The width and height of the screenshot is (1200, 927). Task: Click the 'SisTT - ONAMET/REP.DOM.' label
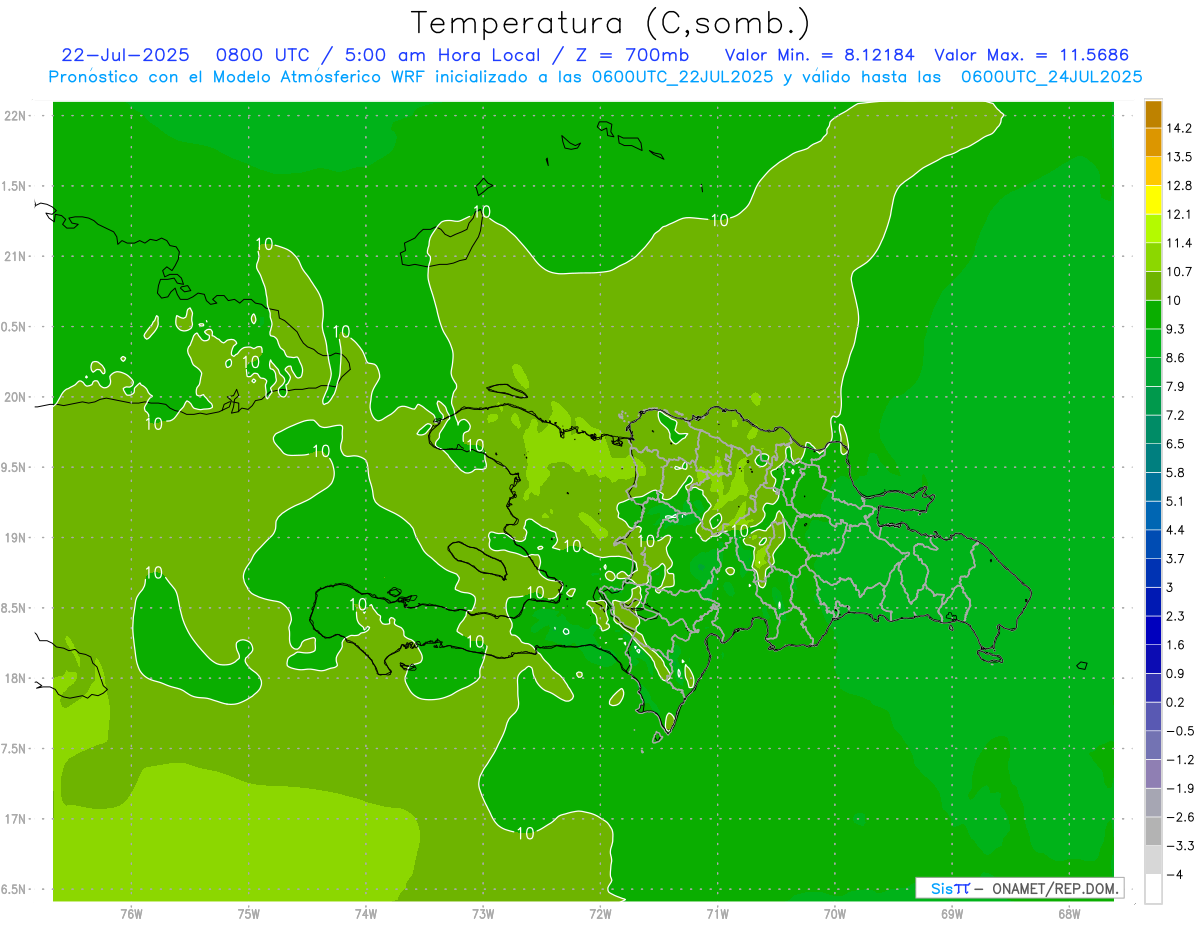tap(1019, 888)
